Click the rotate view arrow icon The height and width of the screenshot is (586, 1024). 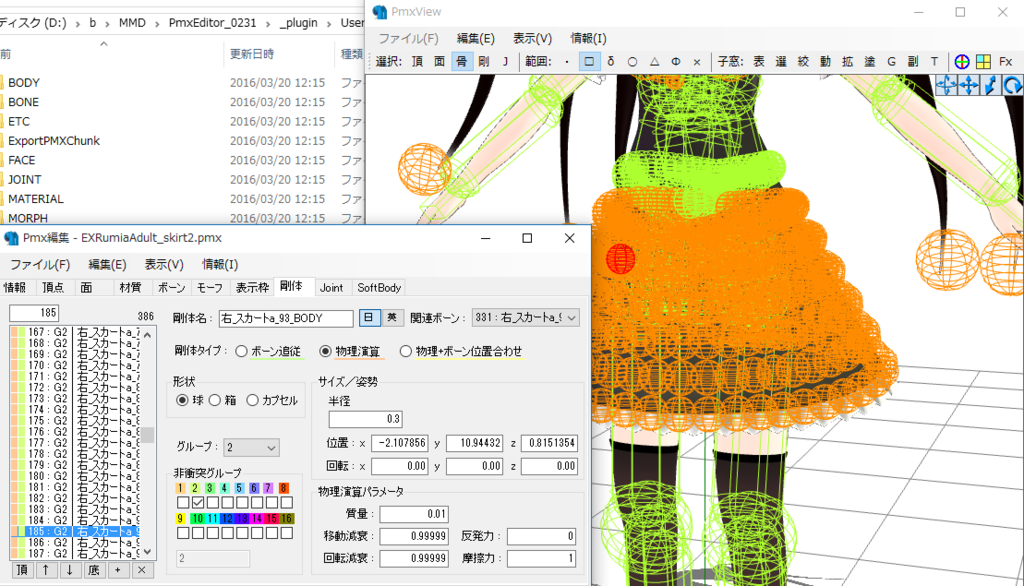[x=1013, y=86]
